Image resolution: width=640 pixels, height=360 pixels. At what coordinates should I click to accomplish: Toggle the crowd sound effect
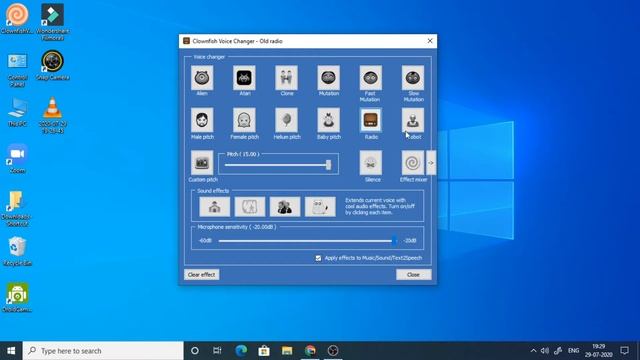coord(285,207)
